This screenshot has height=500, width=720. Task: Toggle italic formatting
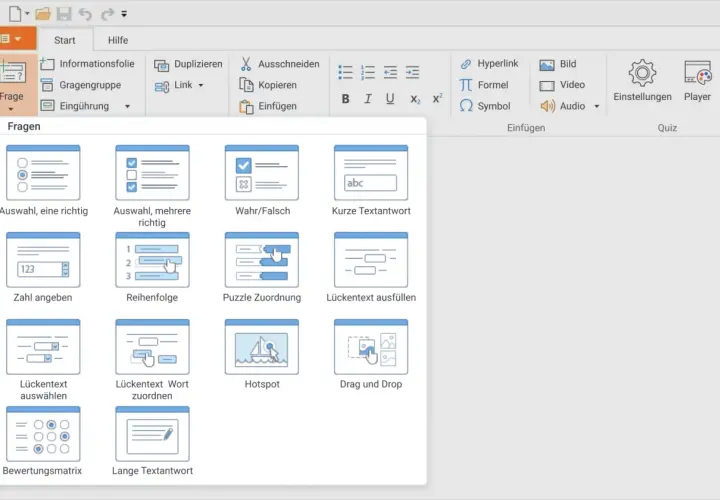click(x=368, y=99)
